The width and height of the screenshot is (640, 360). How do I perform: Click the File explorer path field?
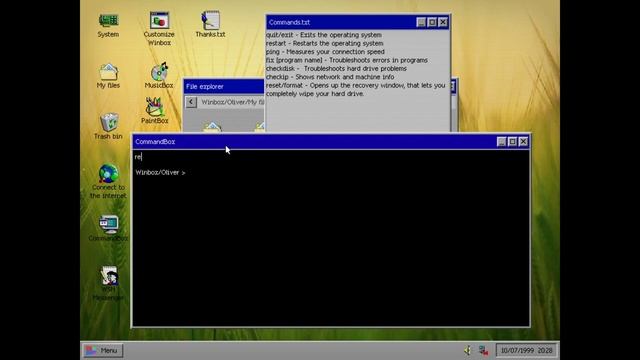point(232,102)
